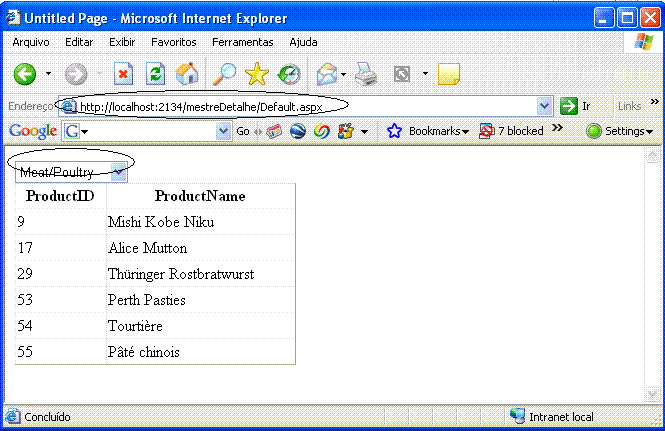Image resolution: width=665 pixels, height=431 pixels.
Task: Click the Windows flag logo throbber
Action: pyautogui.click(x=643, y=42)
